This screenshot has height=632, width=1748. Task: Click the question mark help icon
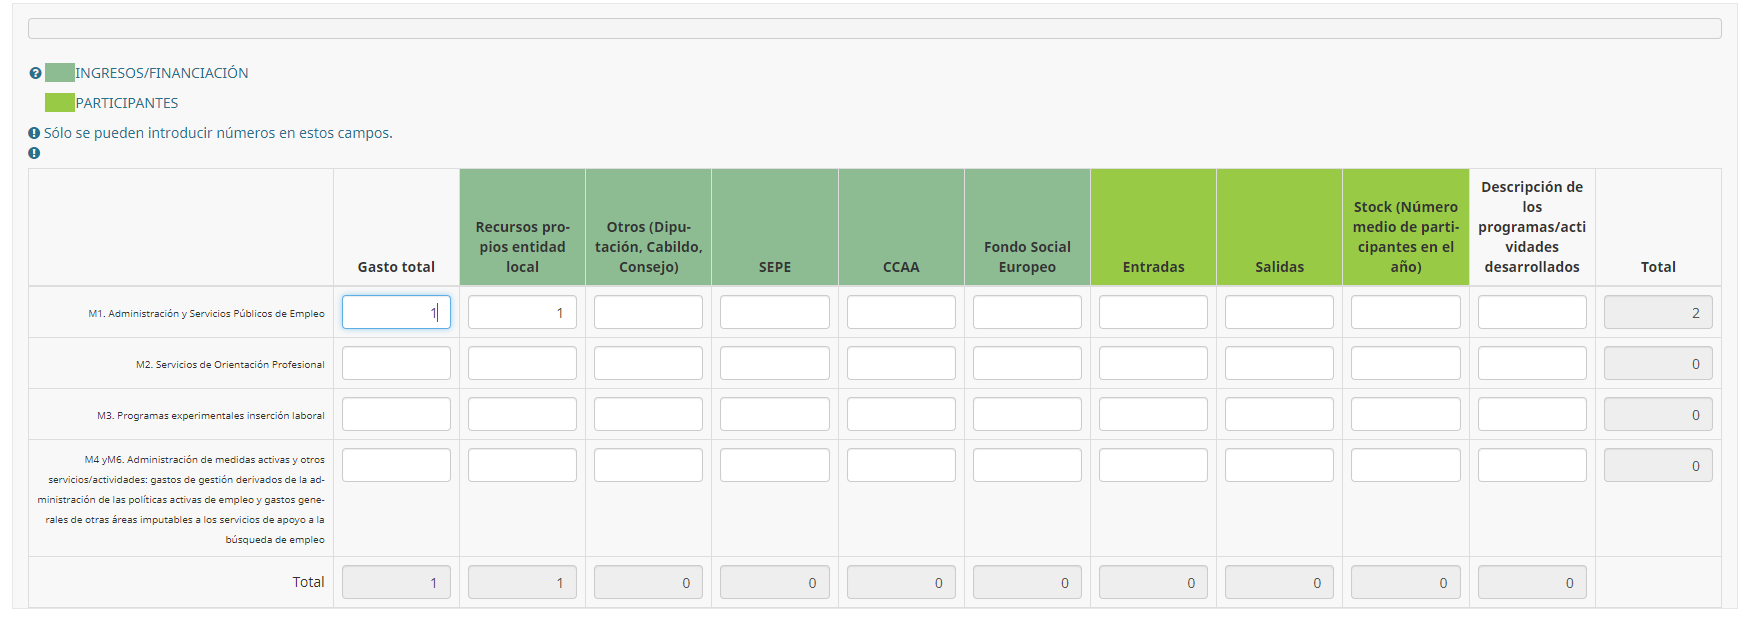(x=35, y=73)
